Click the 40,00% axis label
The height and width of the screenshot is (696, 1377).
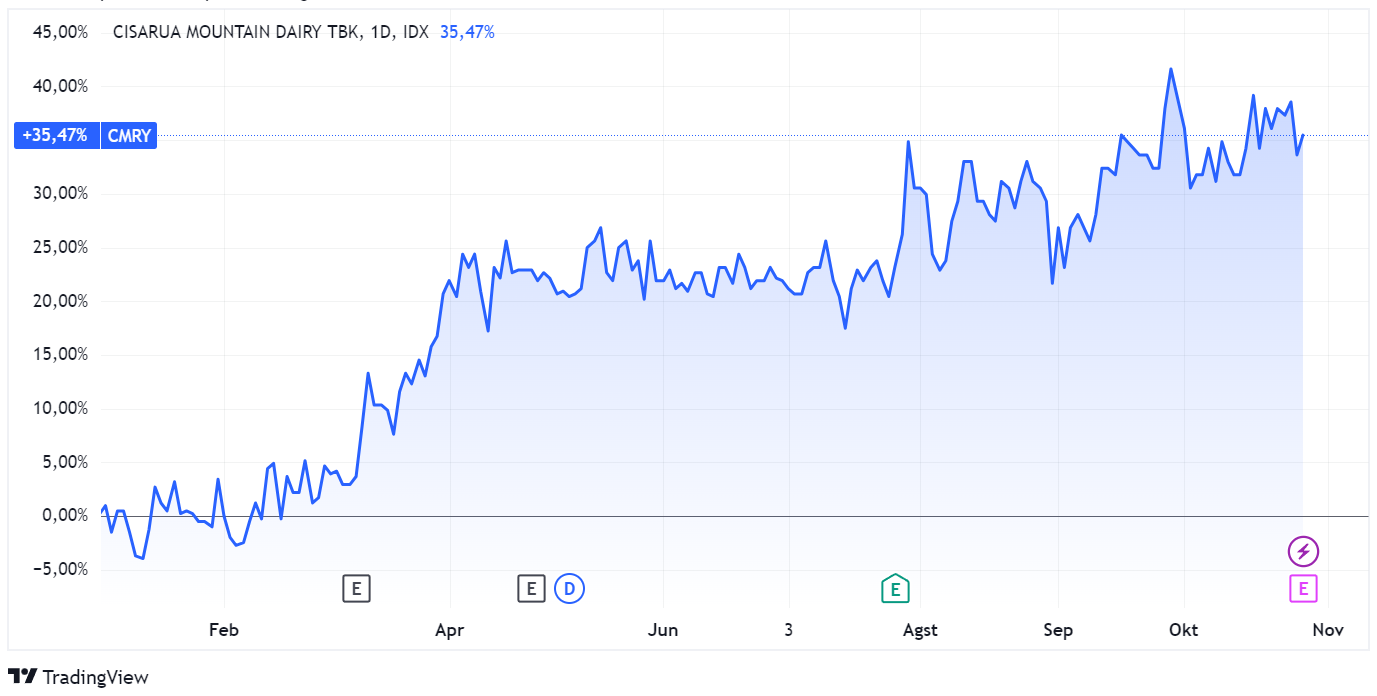pyautogui.click(x=61, y=86)
